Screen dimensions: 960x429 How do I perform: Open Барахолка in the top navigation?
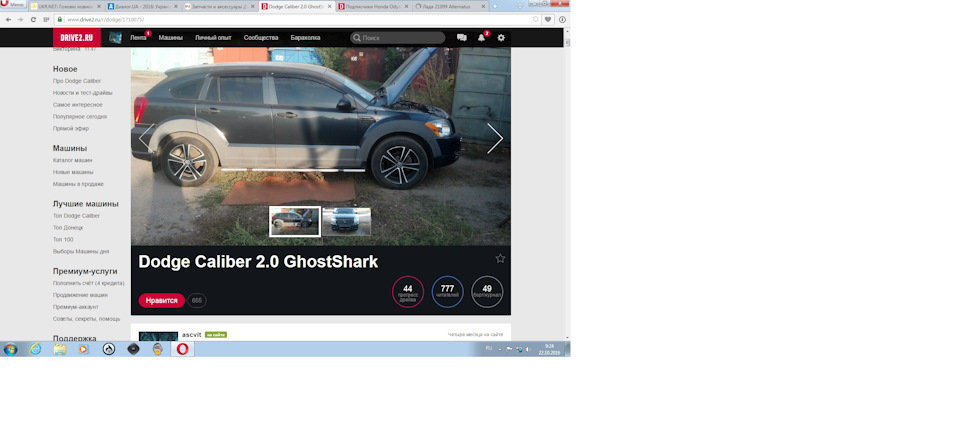306,38
